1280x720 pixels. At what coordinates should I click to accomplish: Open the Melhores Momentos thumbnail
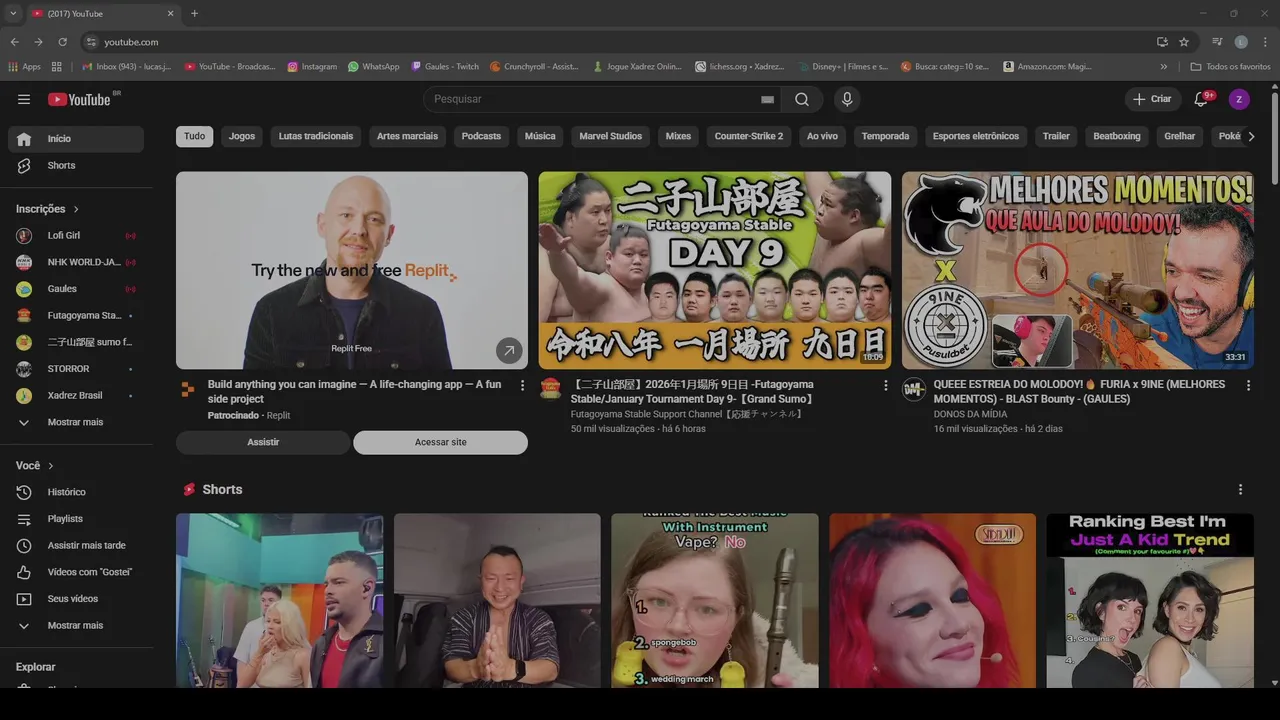click(x=1078, y=270)
